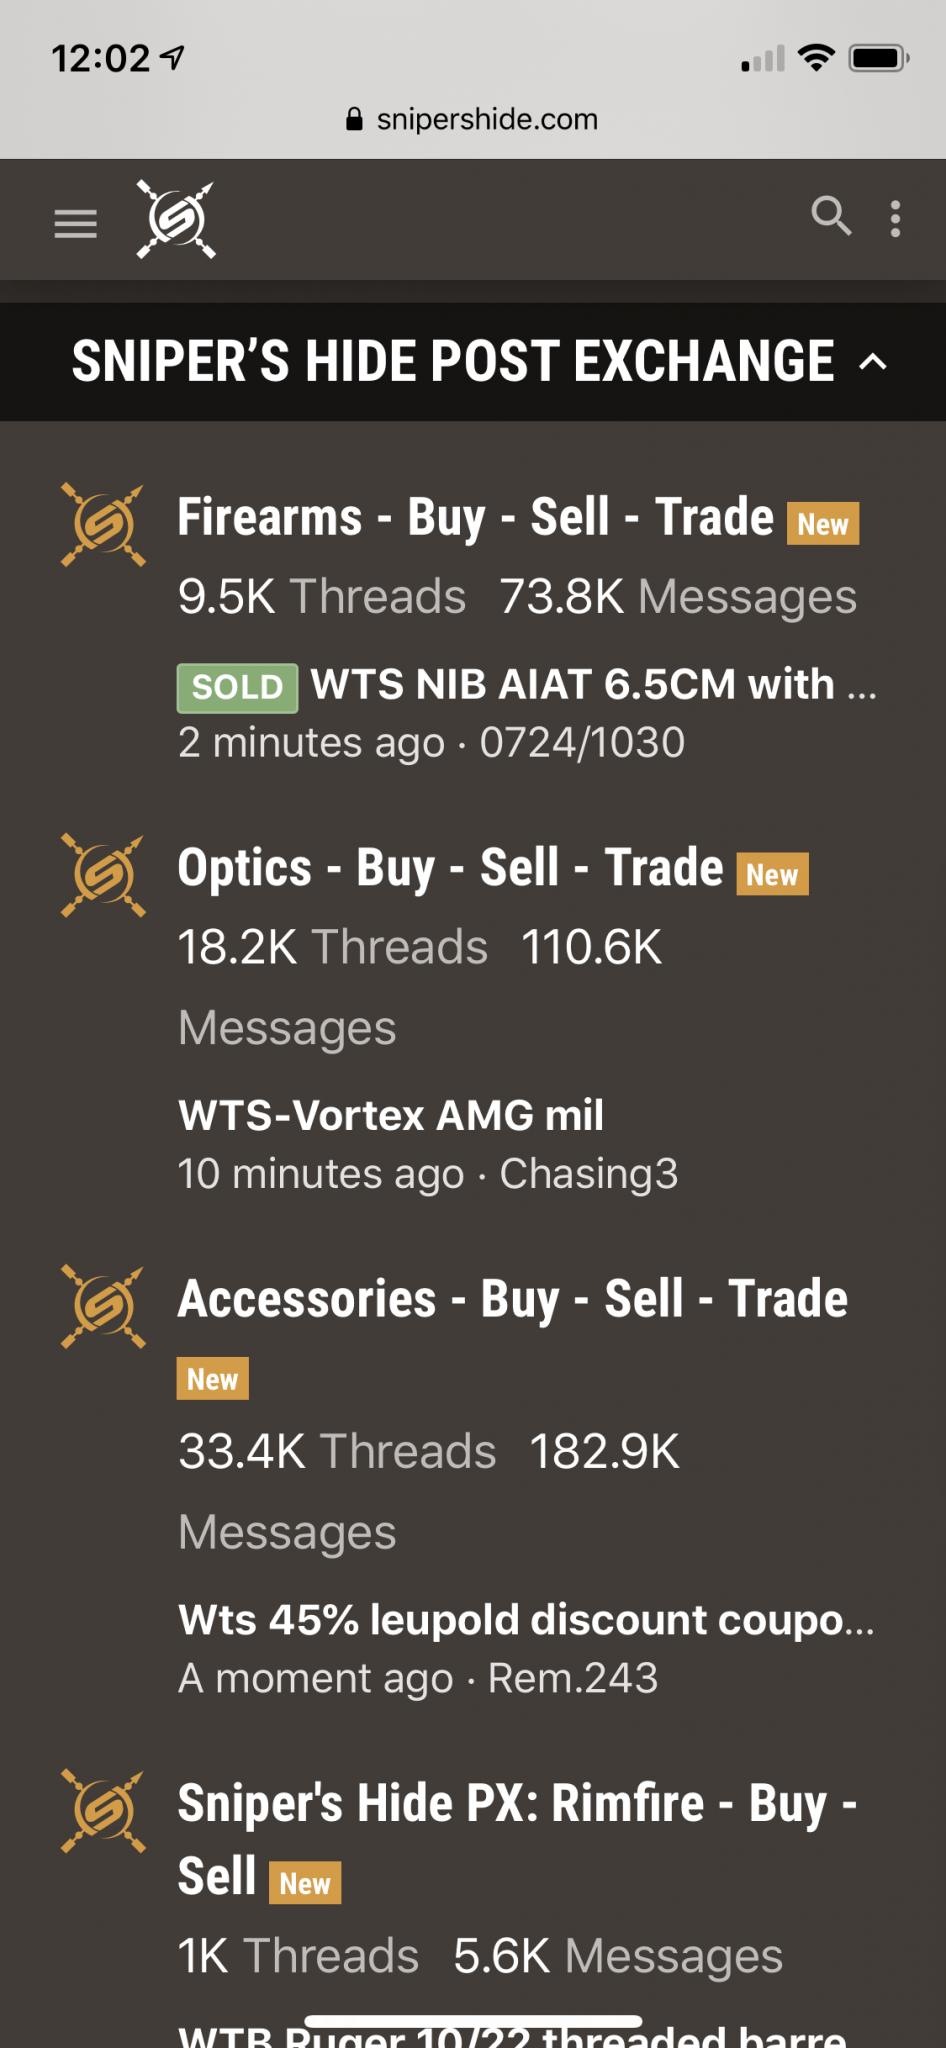The height and width of the screenshot is (2048, 946).
Task: Tap the Sniper's Hide site logo
Action: [x=176, y=219]
